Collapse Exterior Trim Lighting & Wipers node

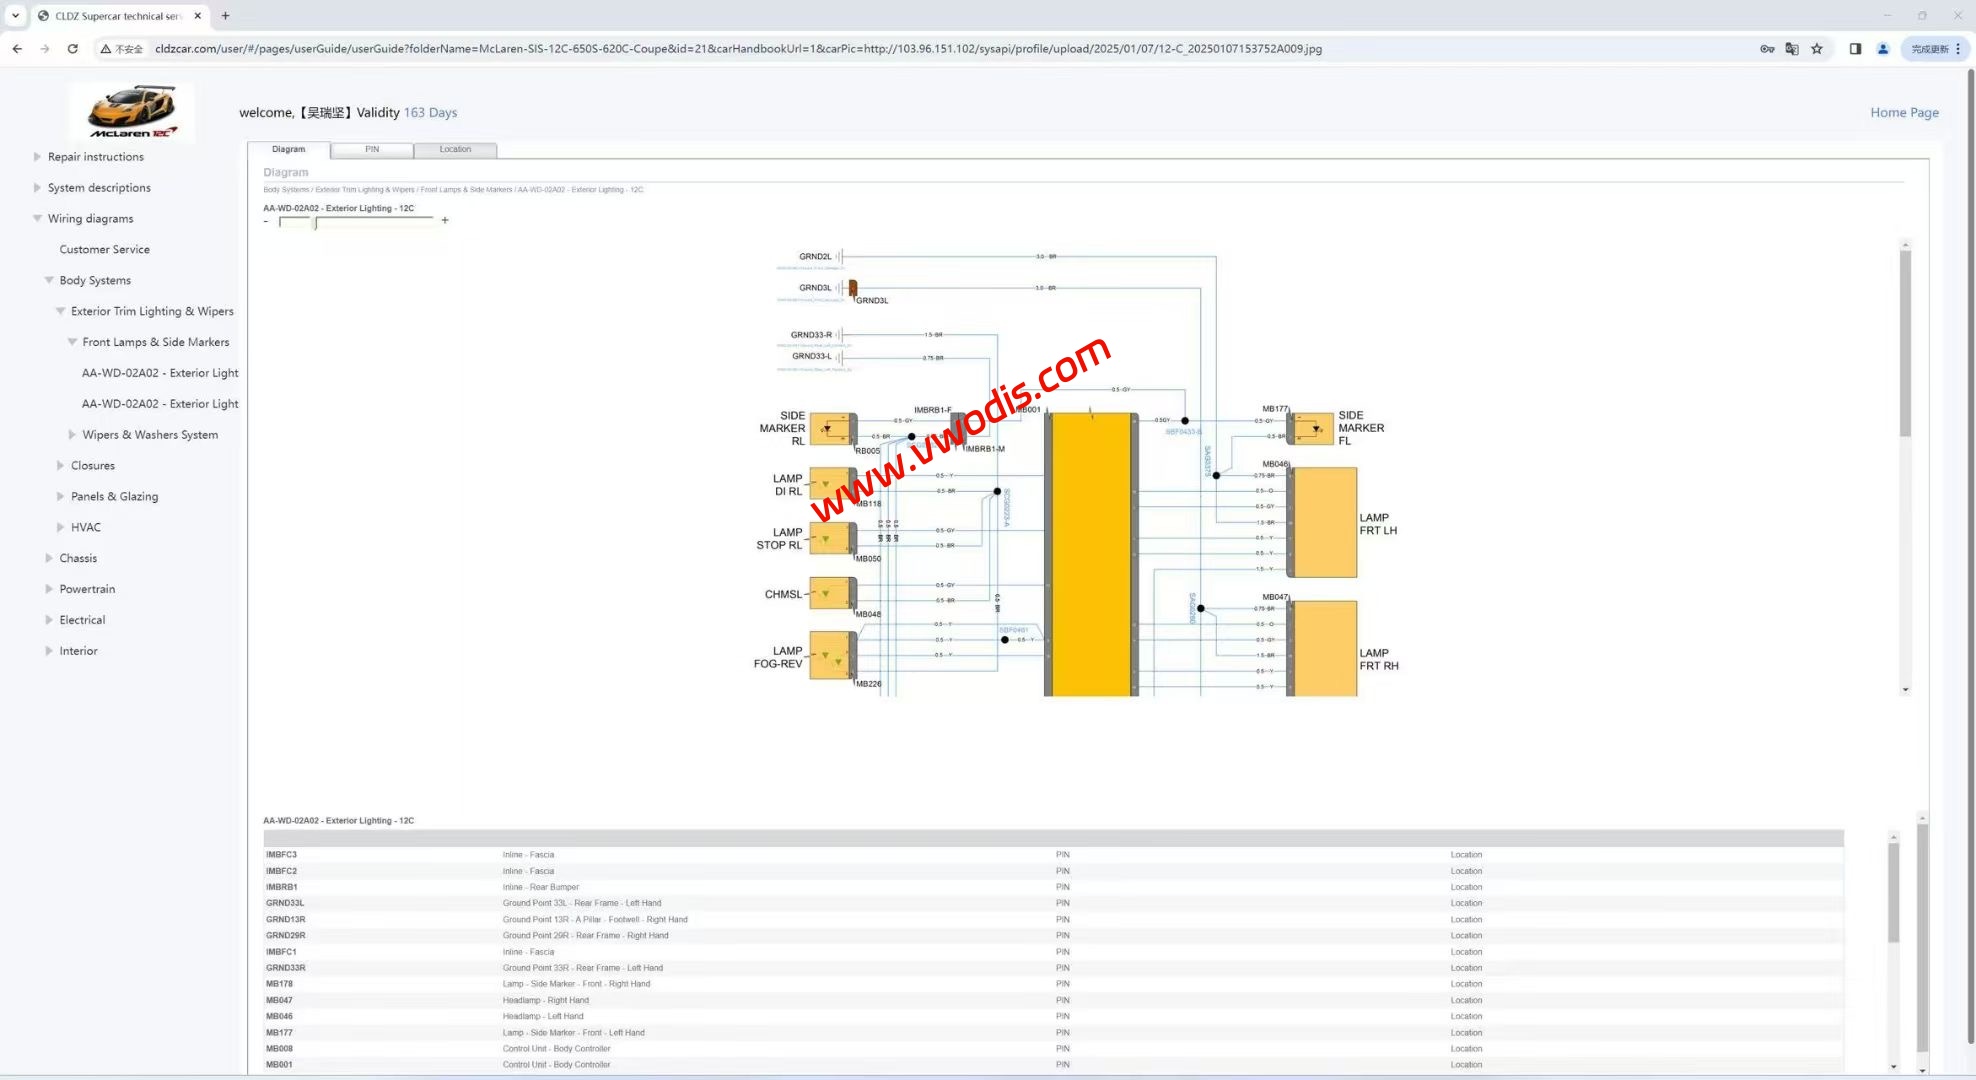60,311
